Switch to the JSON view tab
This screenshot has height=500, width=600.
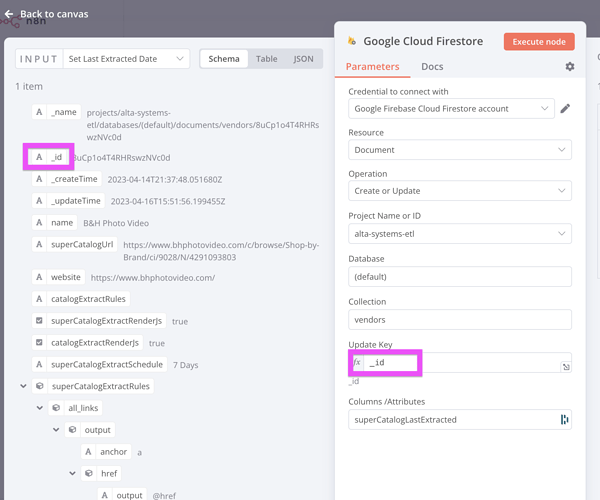point(303,59)
